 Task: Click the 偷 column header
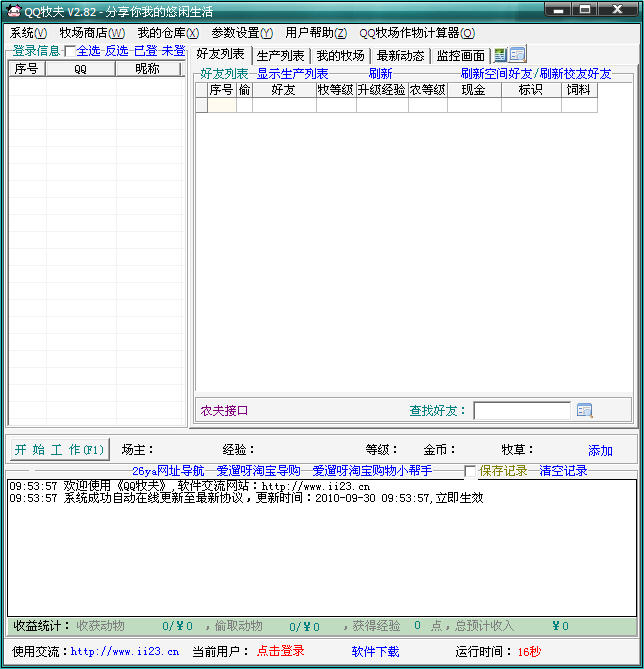pos(244,90)
